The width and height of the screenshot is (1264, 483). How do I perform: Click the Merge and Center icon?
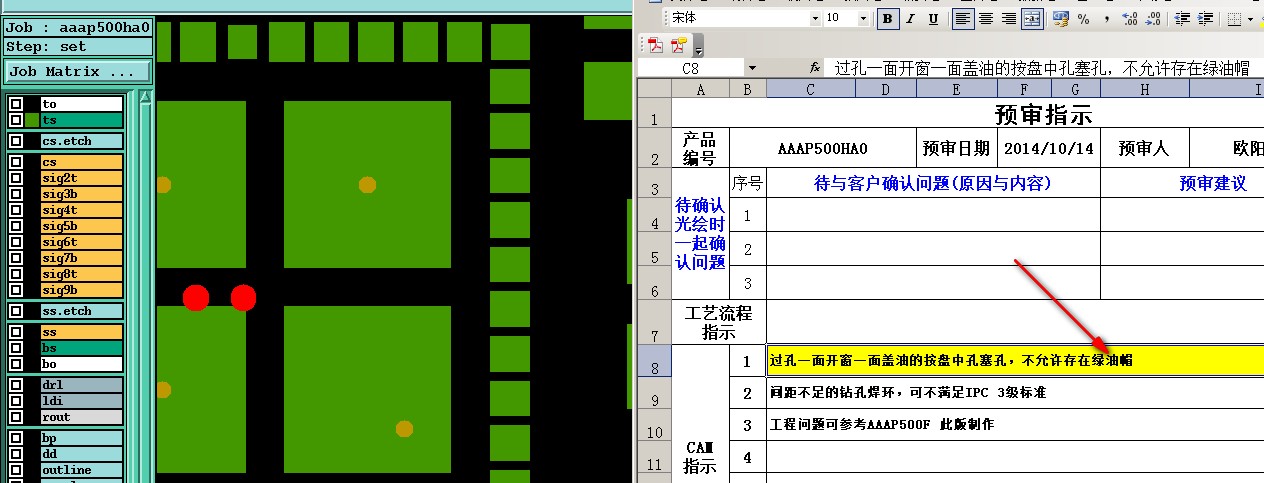(x=1032, y=18)
